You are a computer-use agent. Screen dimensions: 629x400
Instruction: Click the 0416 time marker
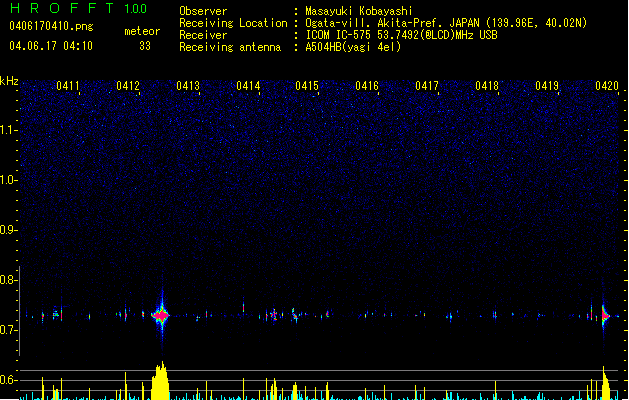point(367,86)
